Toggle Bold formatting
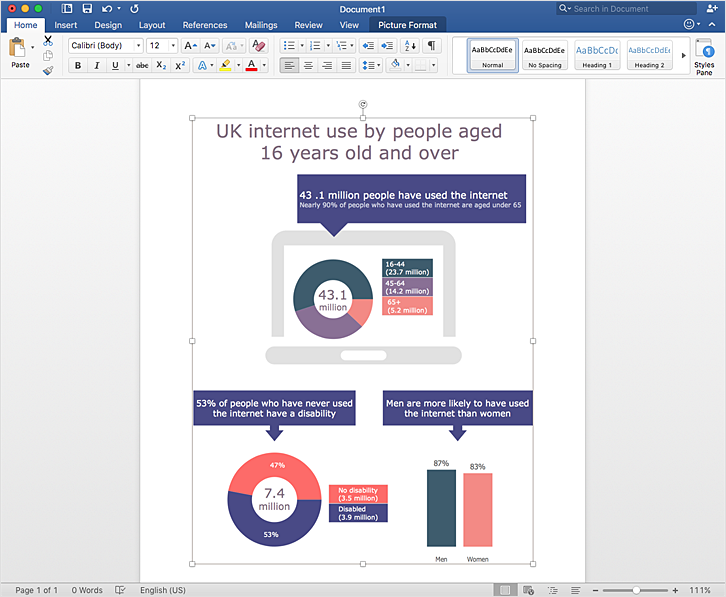The width and height of the screenshot is (726, 597). coord(78,66)
